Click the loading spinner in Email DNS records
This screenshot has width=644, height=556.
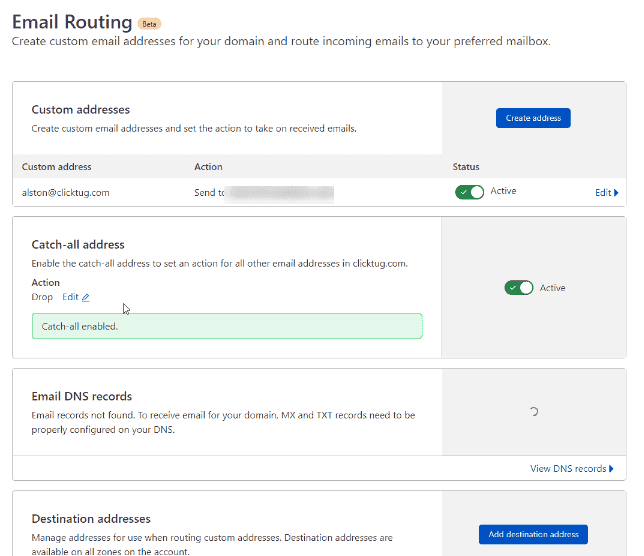pos(533,411)
